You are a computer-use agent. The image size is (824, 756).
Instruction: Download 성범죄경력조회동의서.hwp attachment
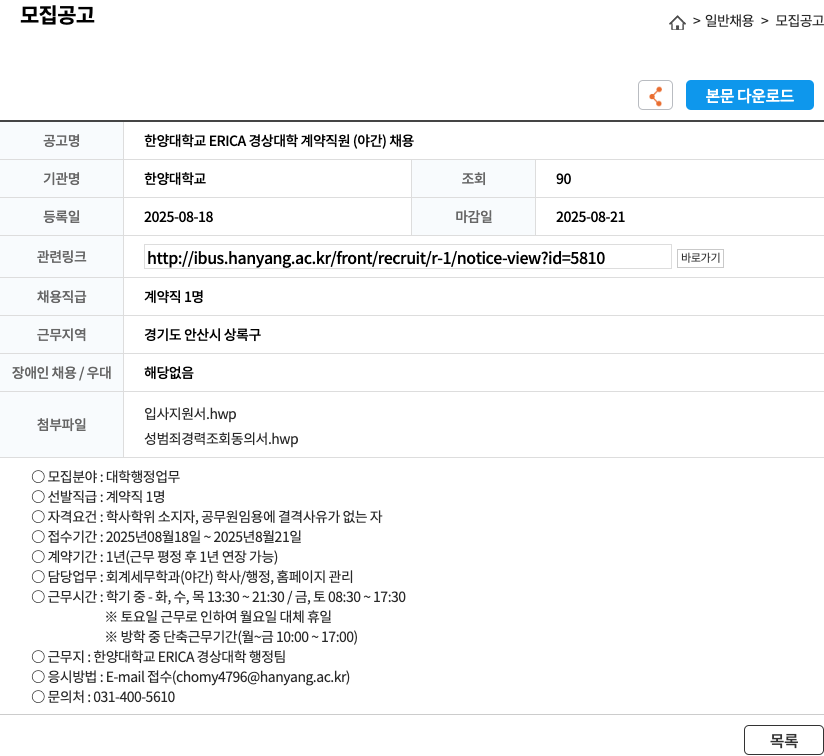[x=221, y=439]
